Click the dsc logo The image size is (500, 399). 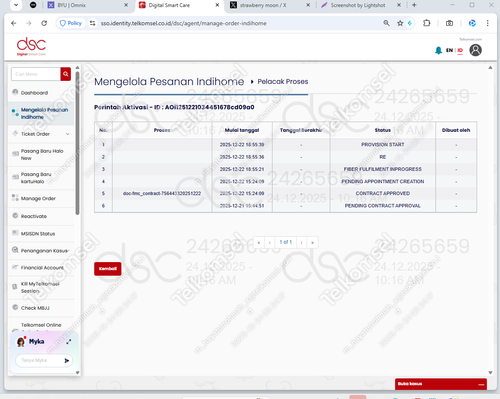tap(31, 46)
